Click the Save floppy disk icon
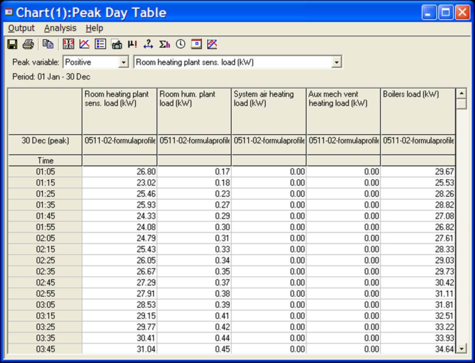 pos(13,44)
